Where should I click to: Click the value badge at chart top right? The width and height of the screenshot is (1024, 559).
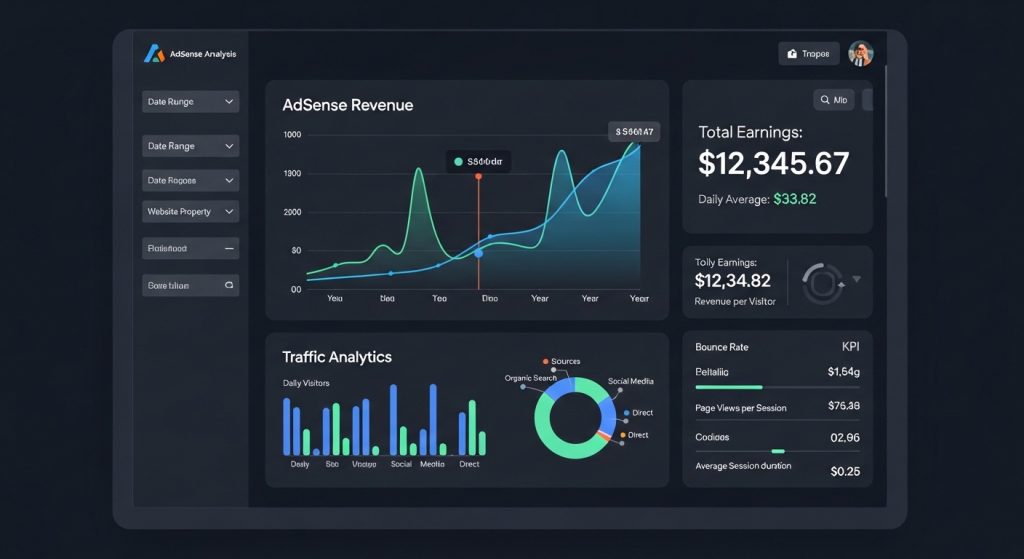634,132
